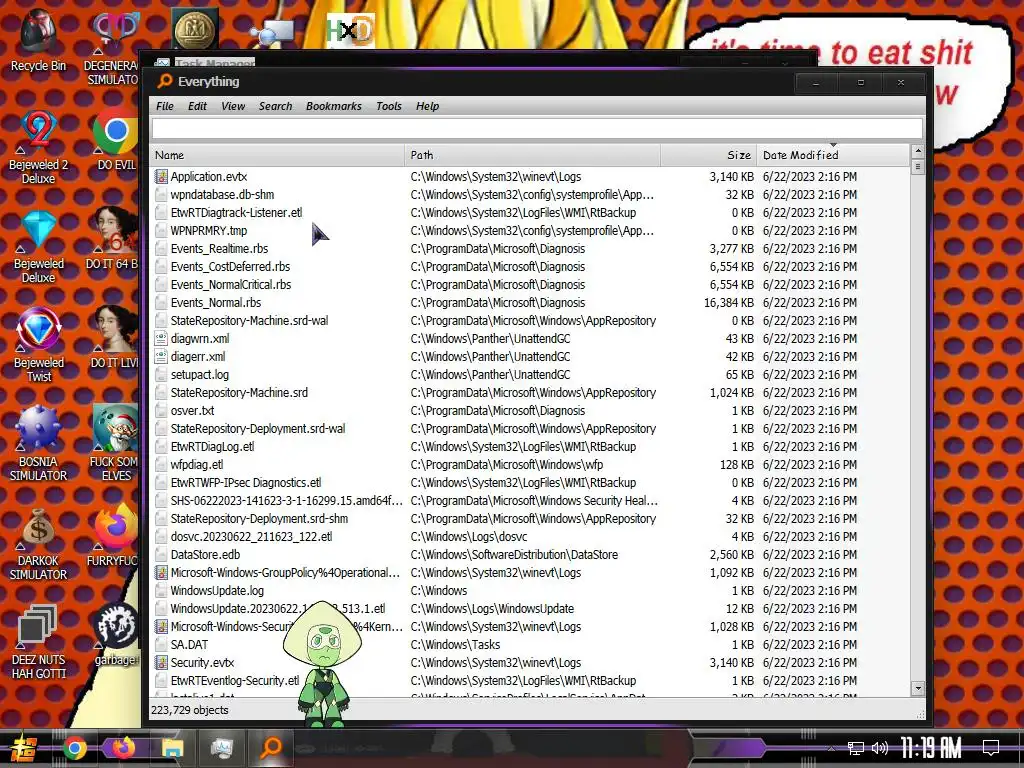Click the scrollbar up arrow
Viewport: 1024px width, 768px height.
918,152
